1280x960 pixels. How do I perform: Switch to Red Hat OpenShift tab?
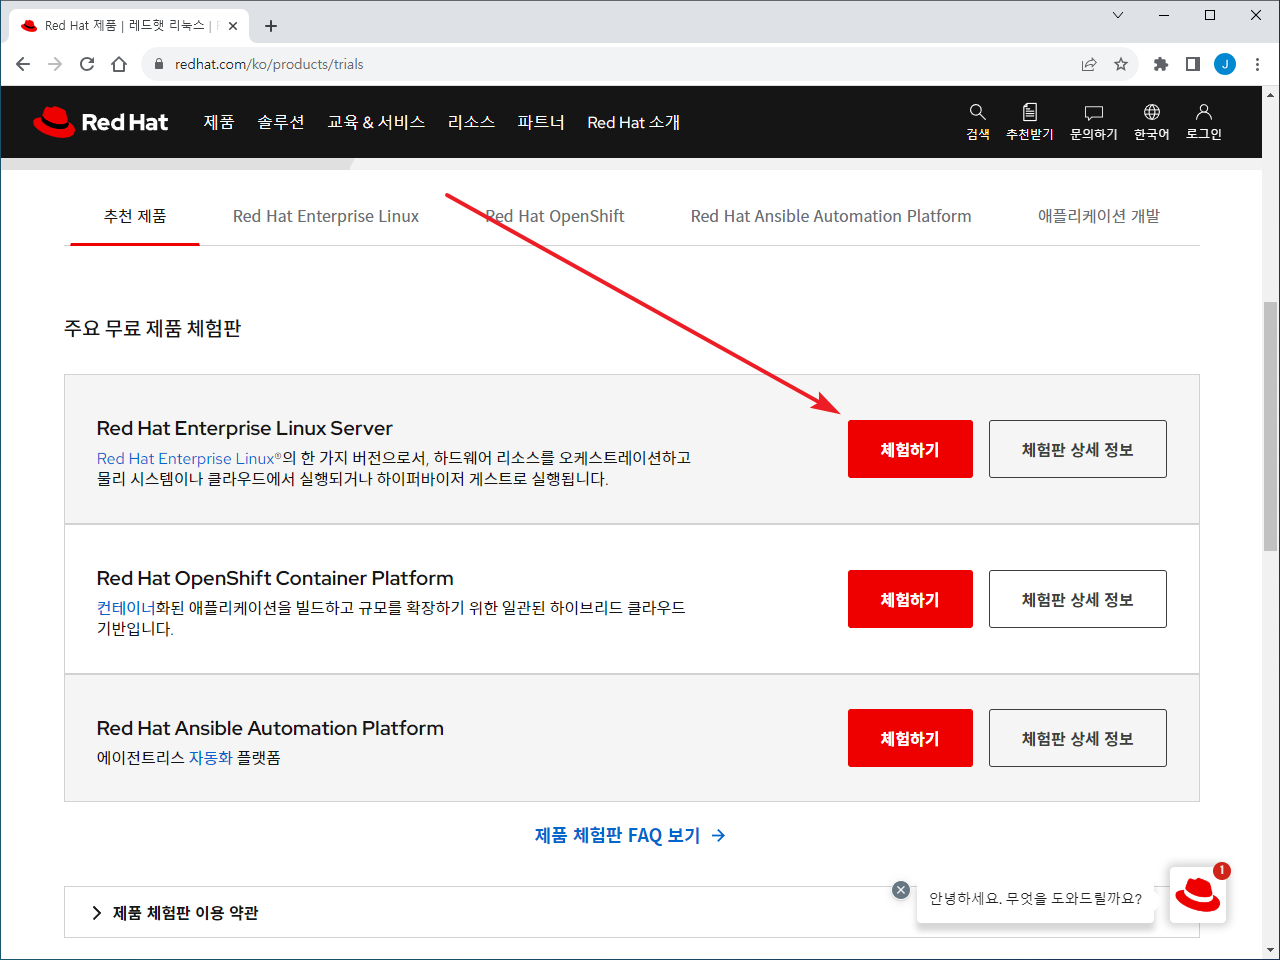point(555,216)
